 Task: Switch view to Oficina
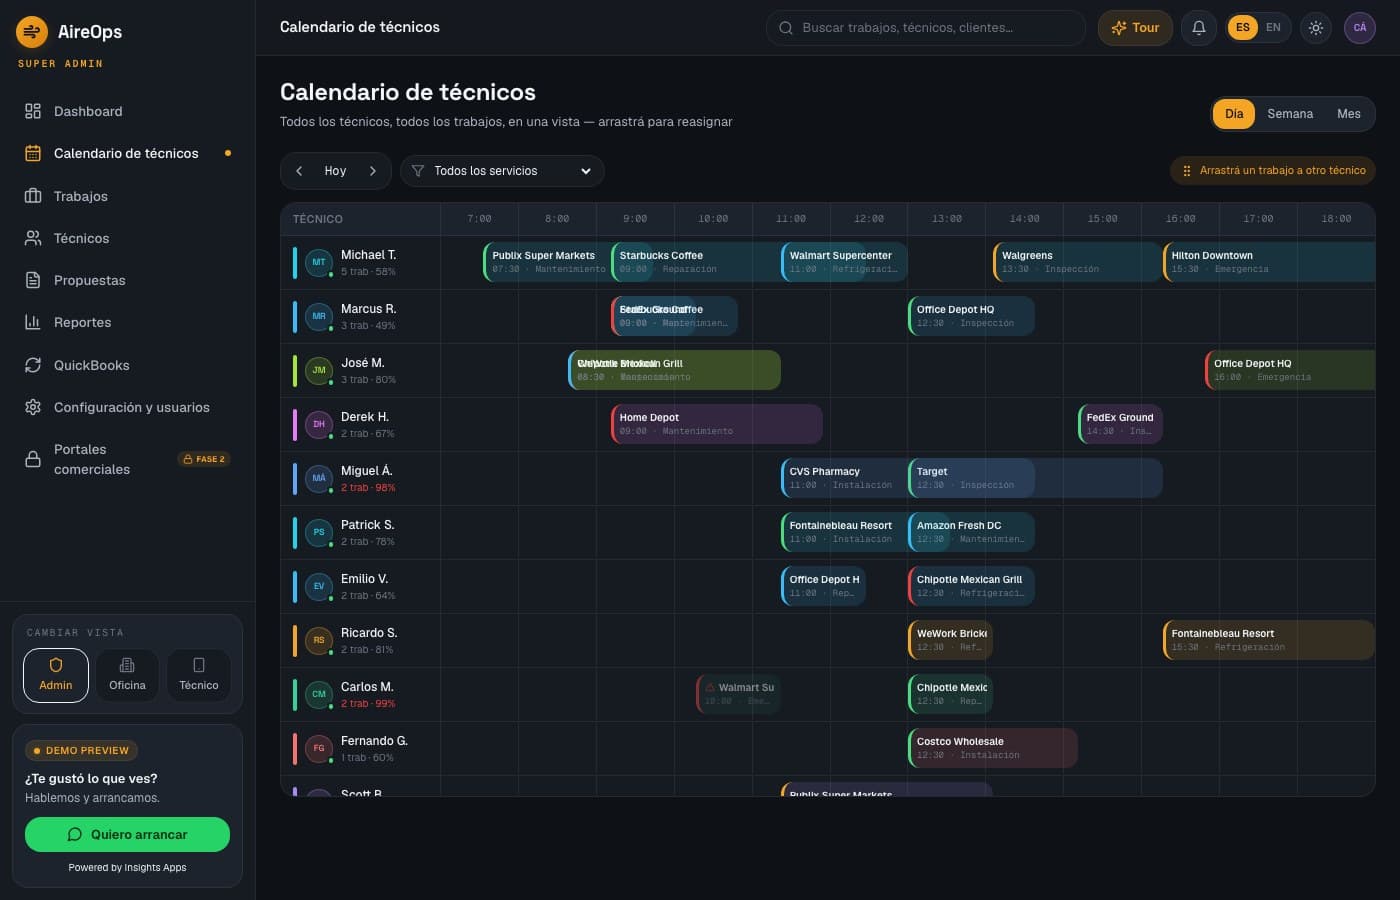(x=127, y=675)
